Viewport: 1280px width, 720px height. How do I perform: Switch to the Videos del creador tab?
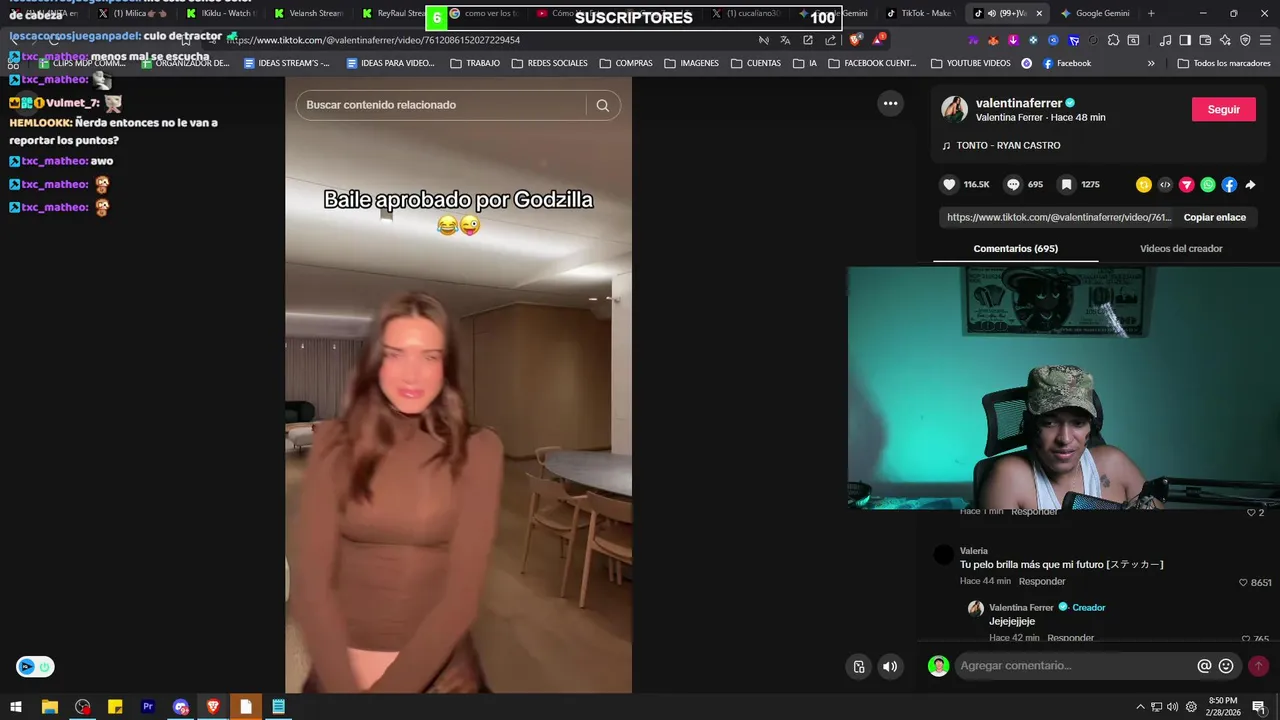point(1181,249)
